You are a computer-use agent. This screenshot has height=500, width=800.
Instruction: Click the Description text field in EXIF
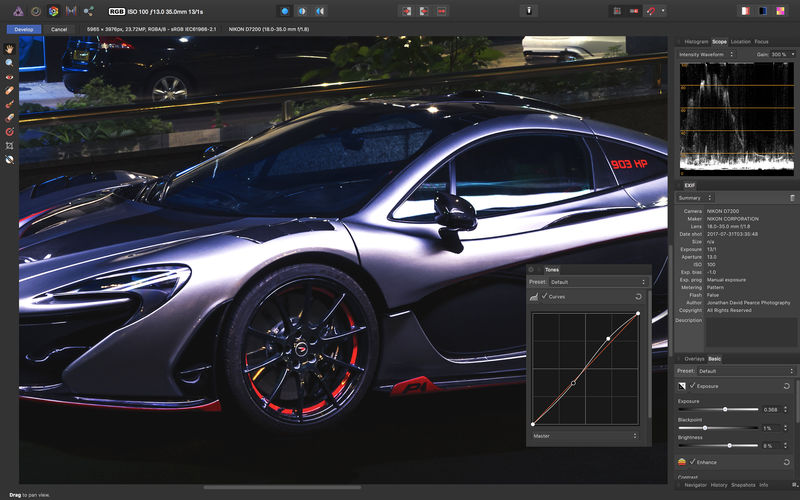[750, 332]
